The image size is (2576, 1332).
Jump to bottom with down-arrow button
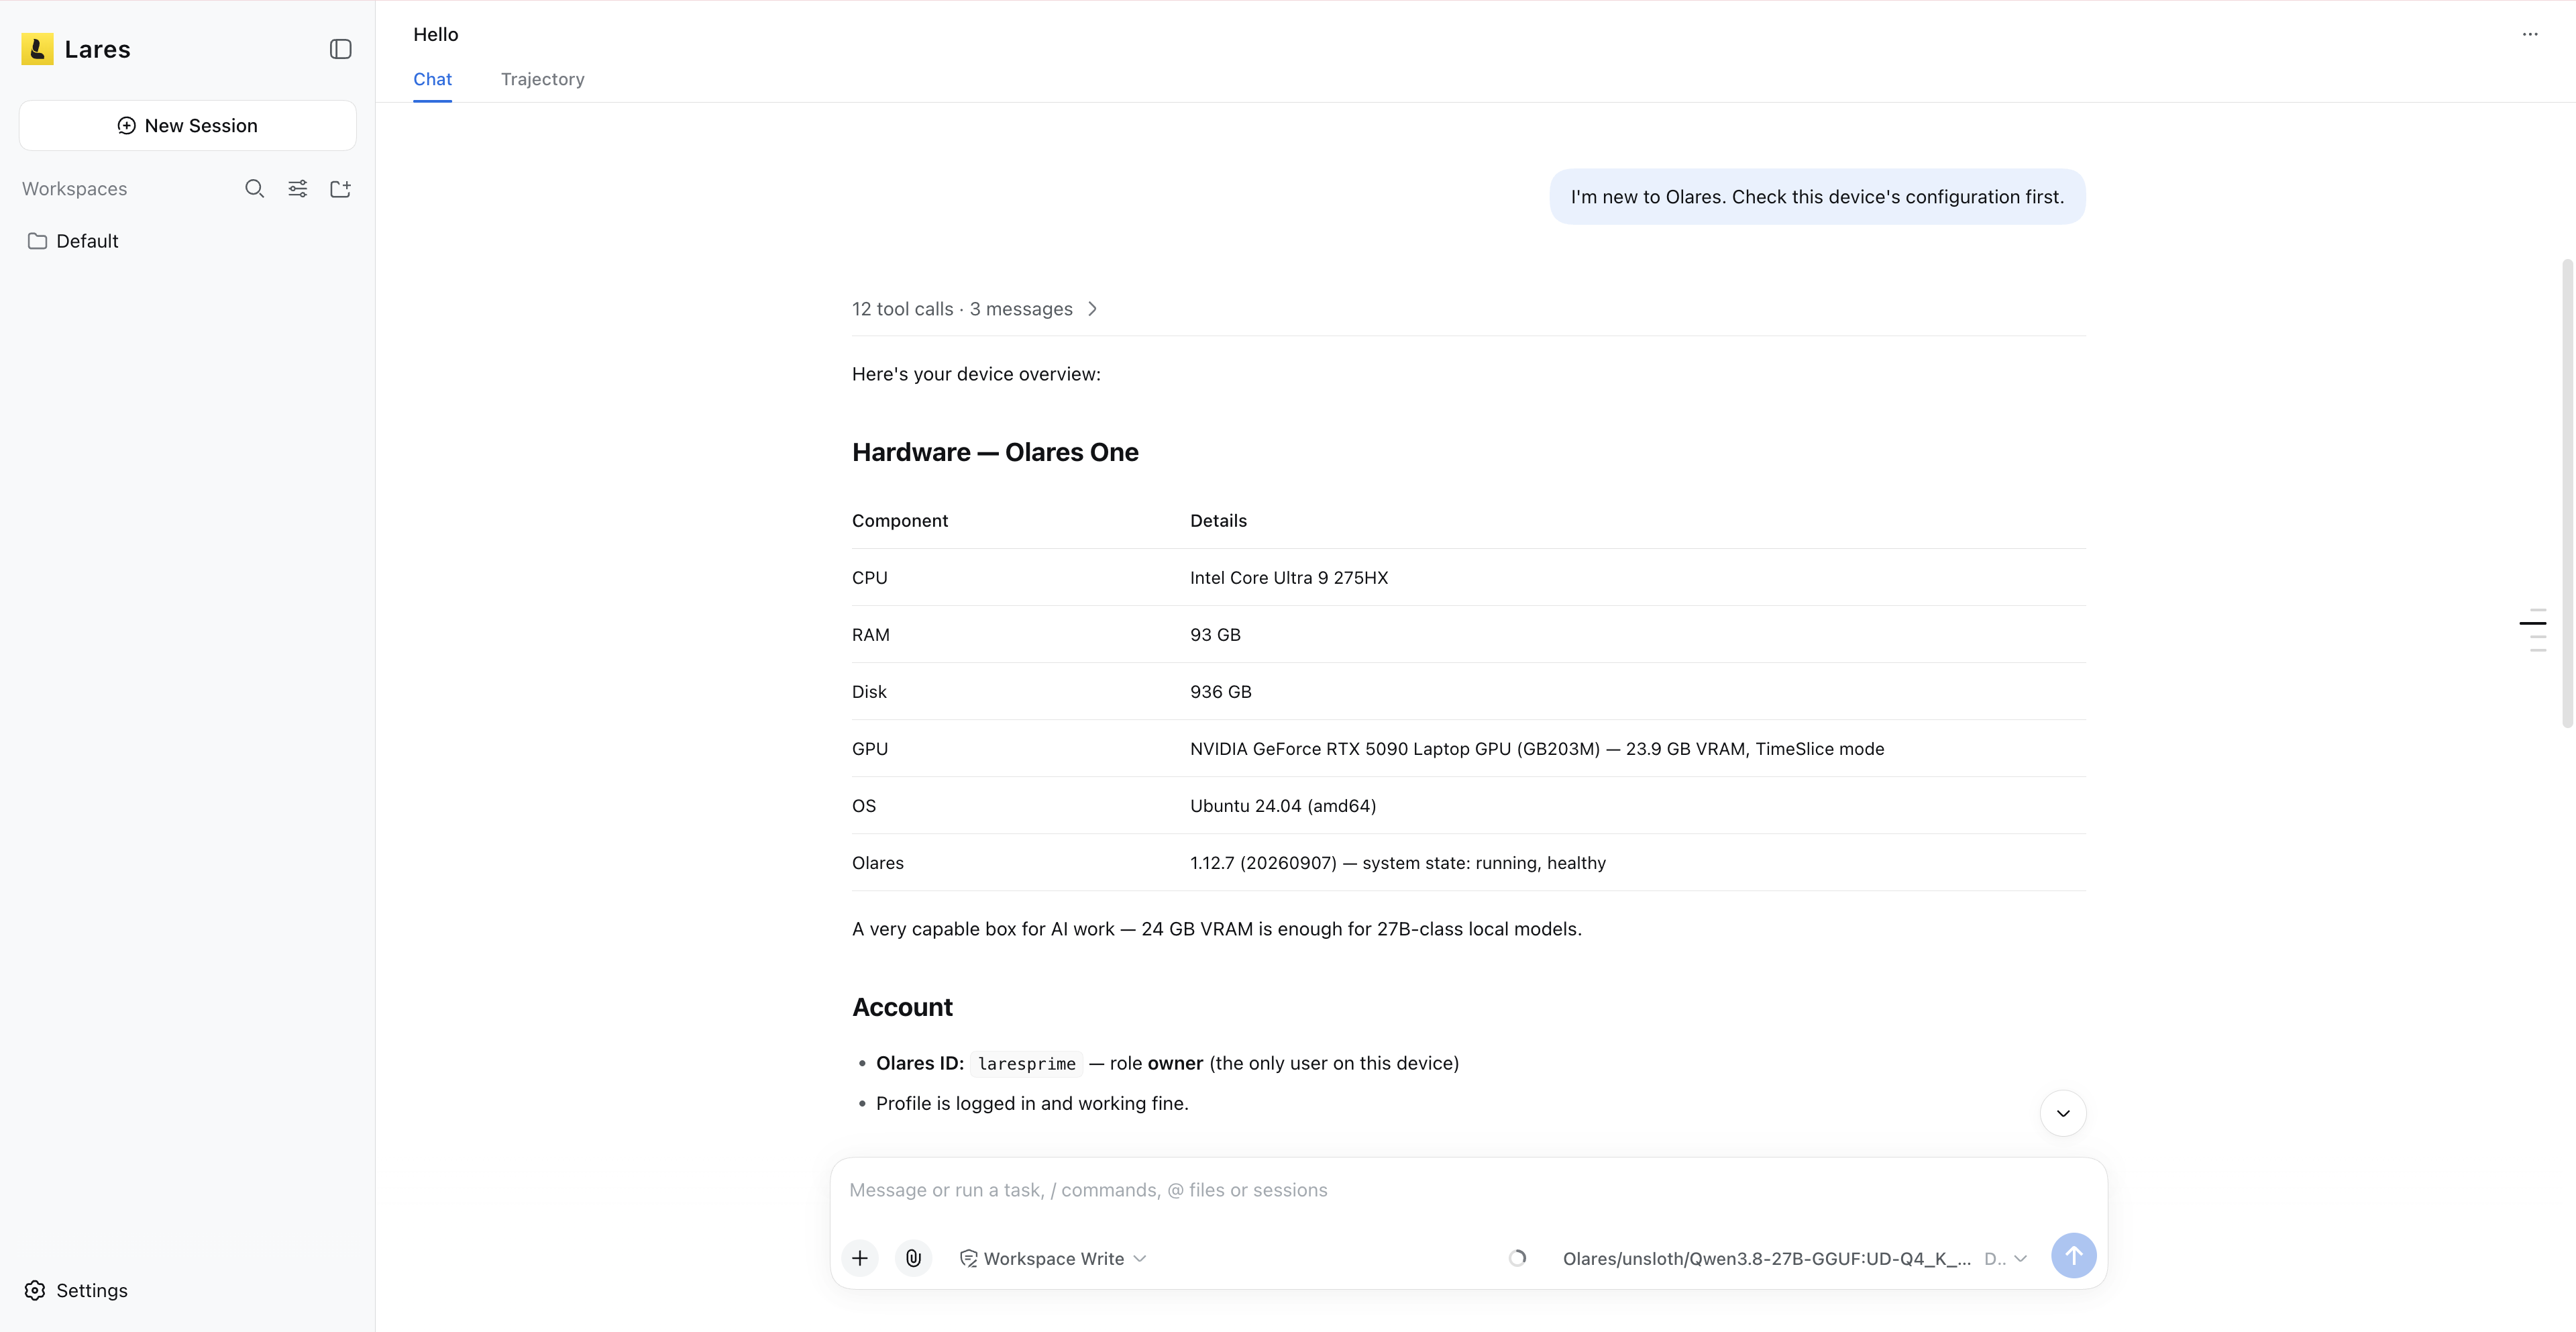click(x=2063, y=1113)
